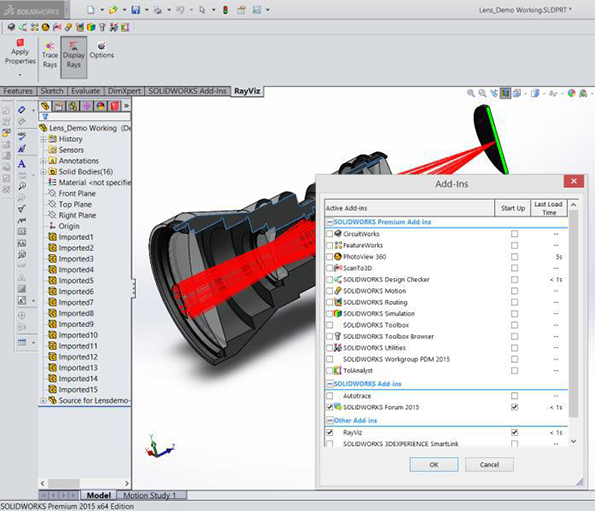Uncheck the RayViz active add-in checkbox
595x511 pixels.
(329, 432)
